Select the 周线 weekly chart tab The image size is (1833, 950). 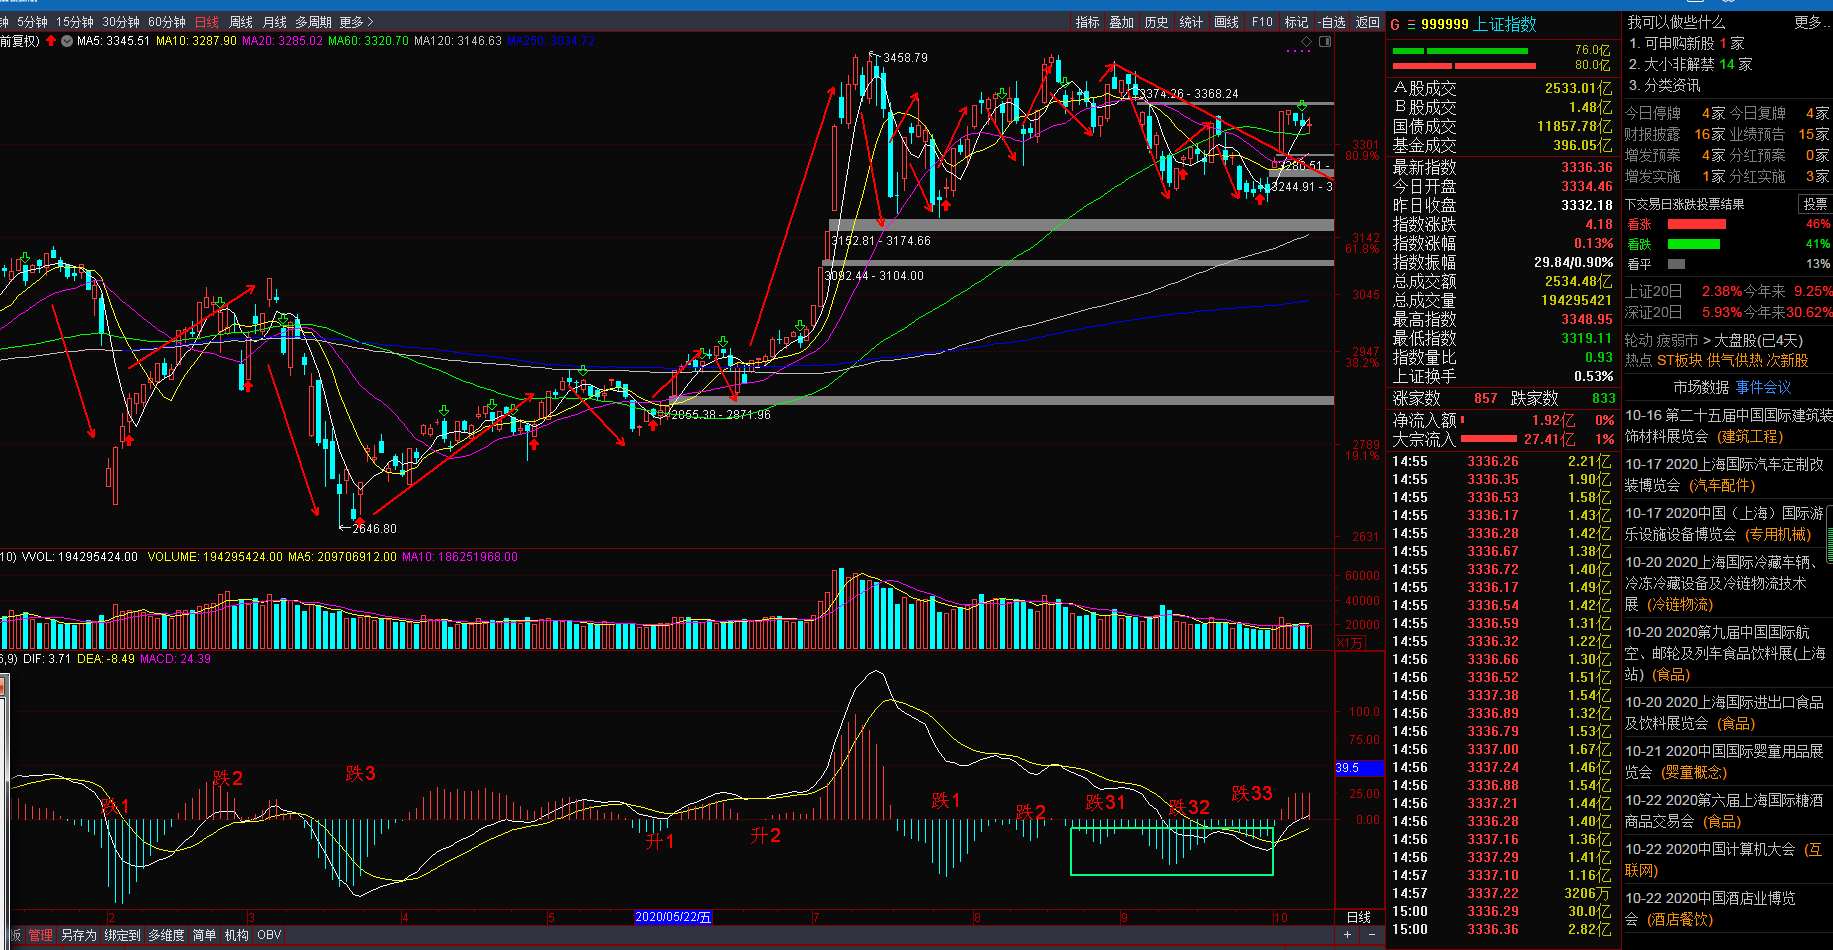241,22
